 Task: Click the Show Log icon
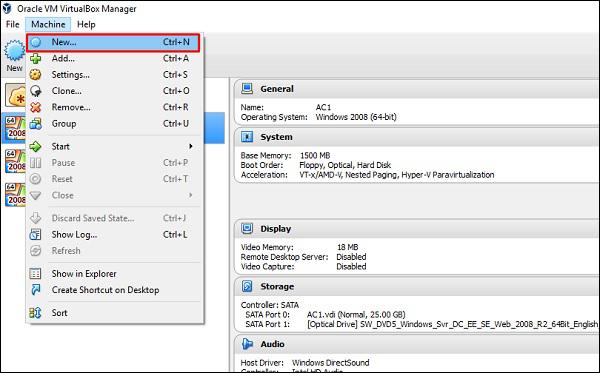click(x=36, y=235)
